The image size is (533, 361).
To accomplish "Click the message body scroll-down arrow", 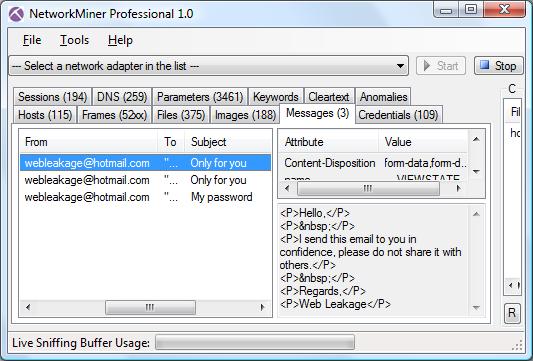I will [476, 308].
